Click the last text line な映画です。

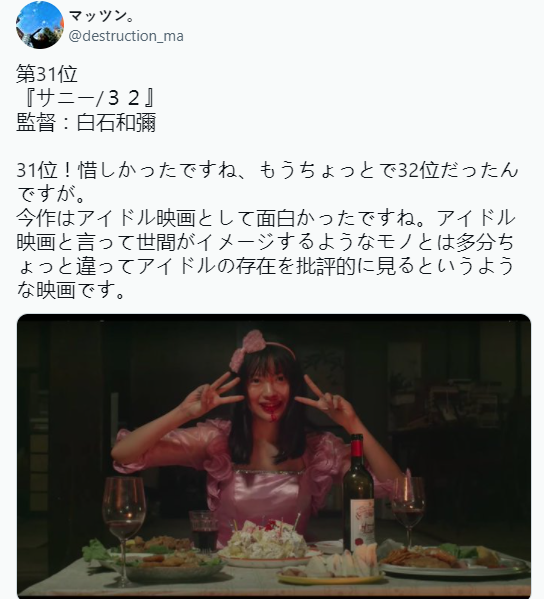(71, 290)
